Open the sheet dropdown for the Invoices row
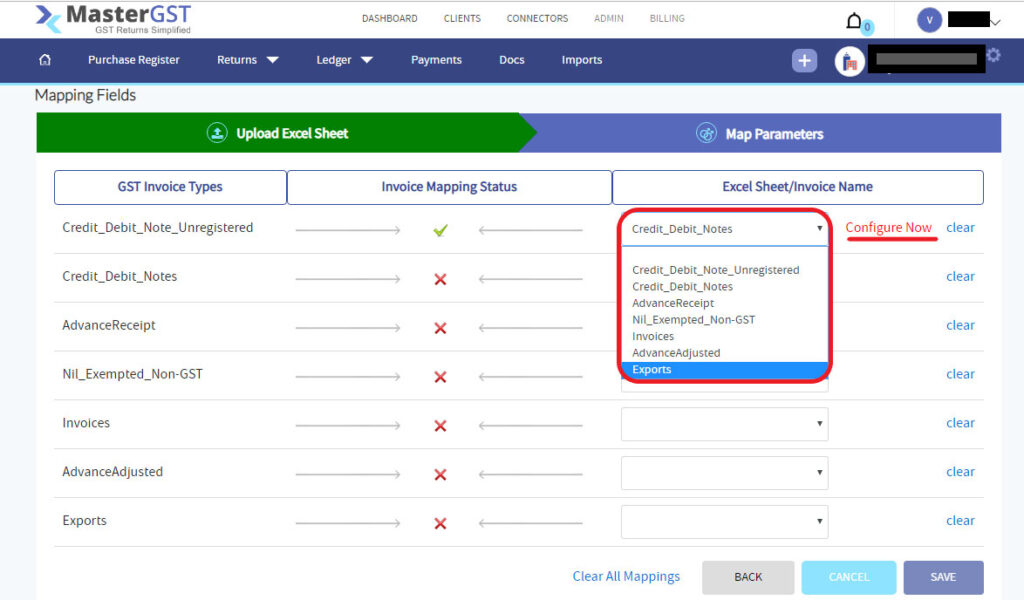 click(x=724, y=424)
